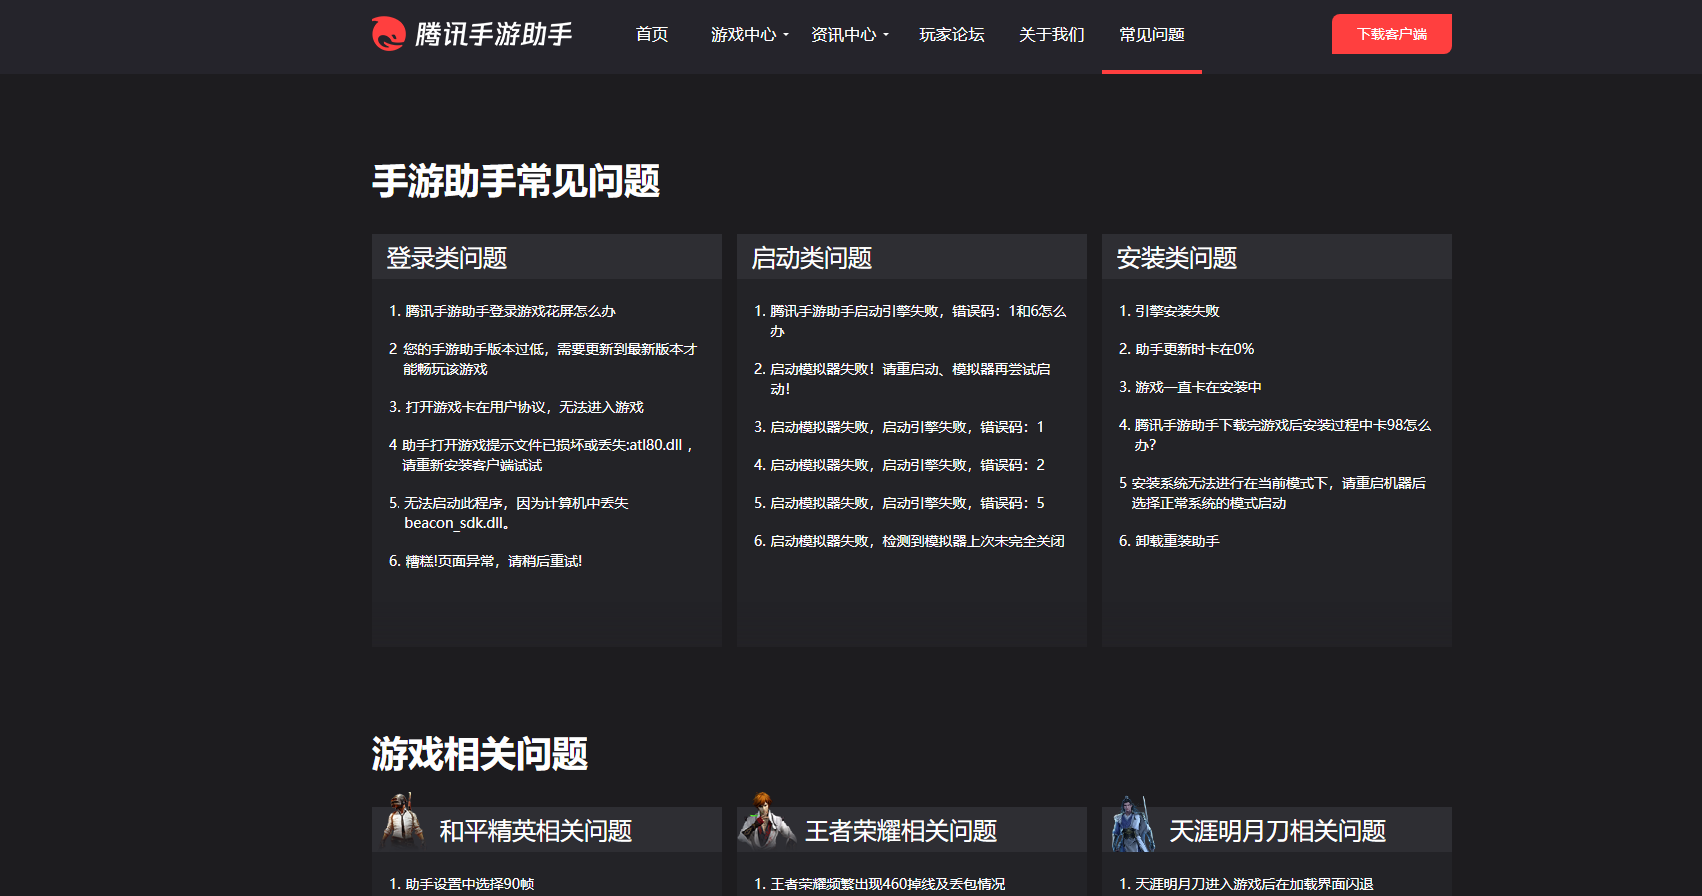The image size is (1702, 896).
Task: Open the 腾讯手游助手登录游戏花屏怎么办 question
Action: [509, 311]
